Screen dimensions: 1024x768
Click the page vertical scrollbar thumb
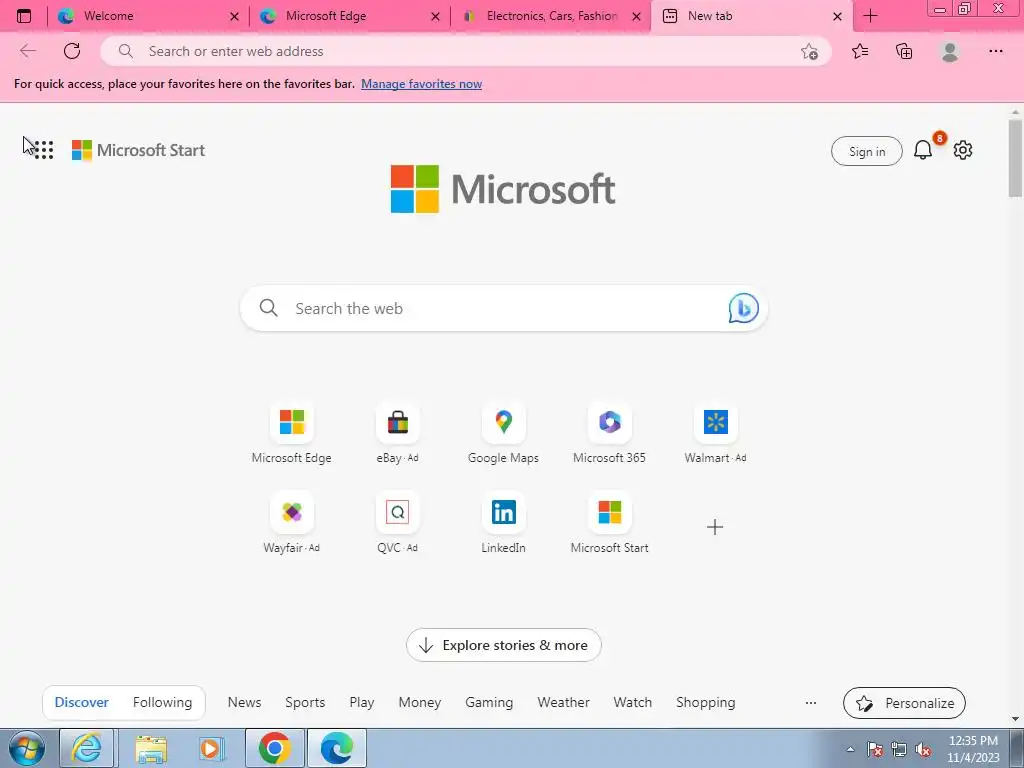click(x=1015, y=158)
